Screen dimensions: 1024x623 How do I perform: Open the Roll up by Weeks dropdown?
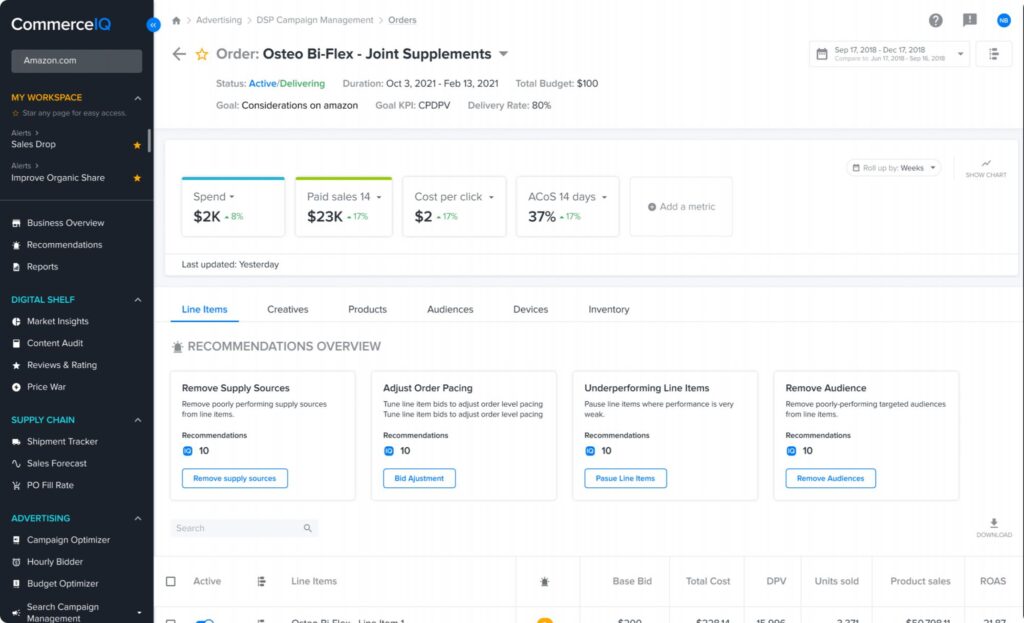point(893,168)
